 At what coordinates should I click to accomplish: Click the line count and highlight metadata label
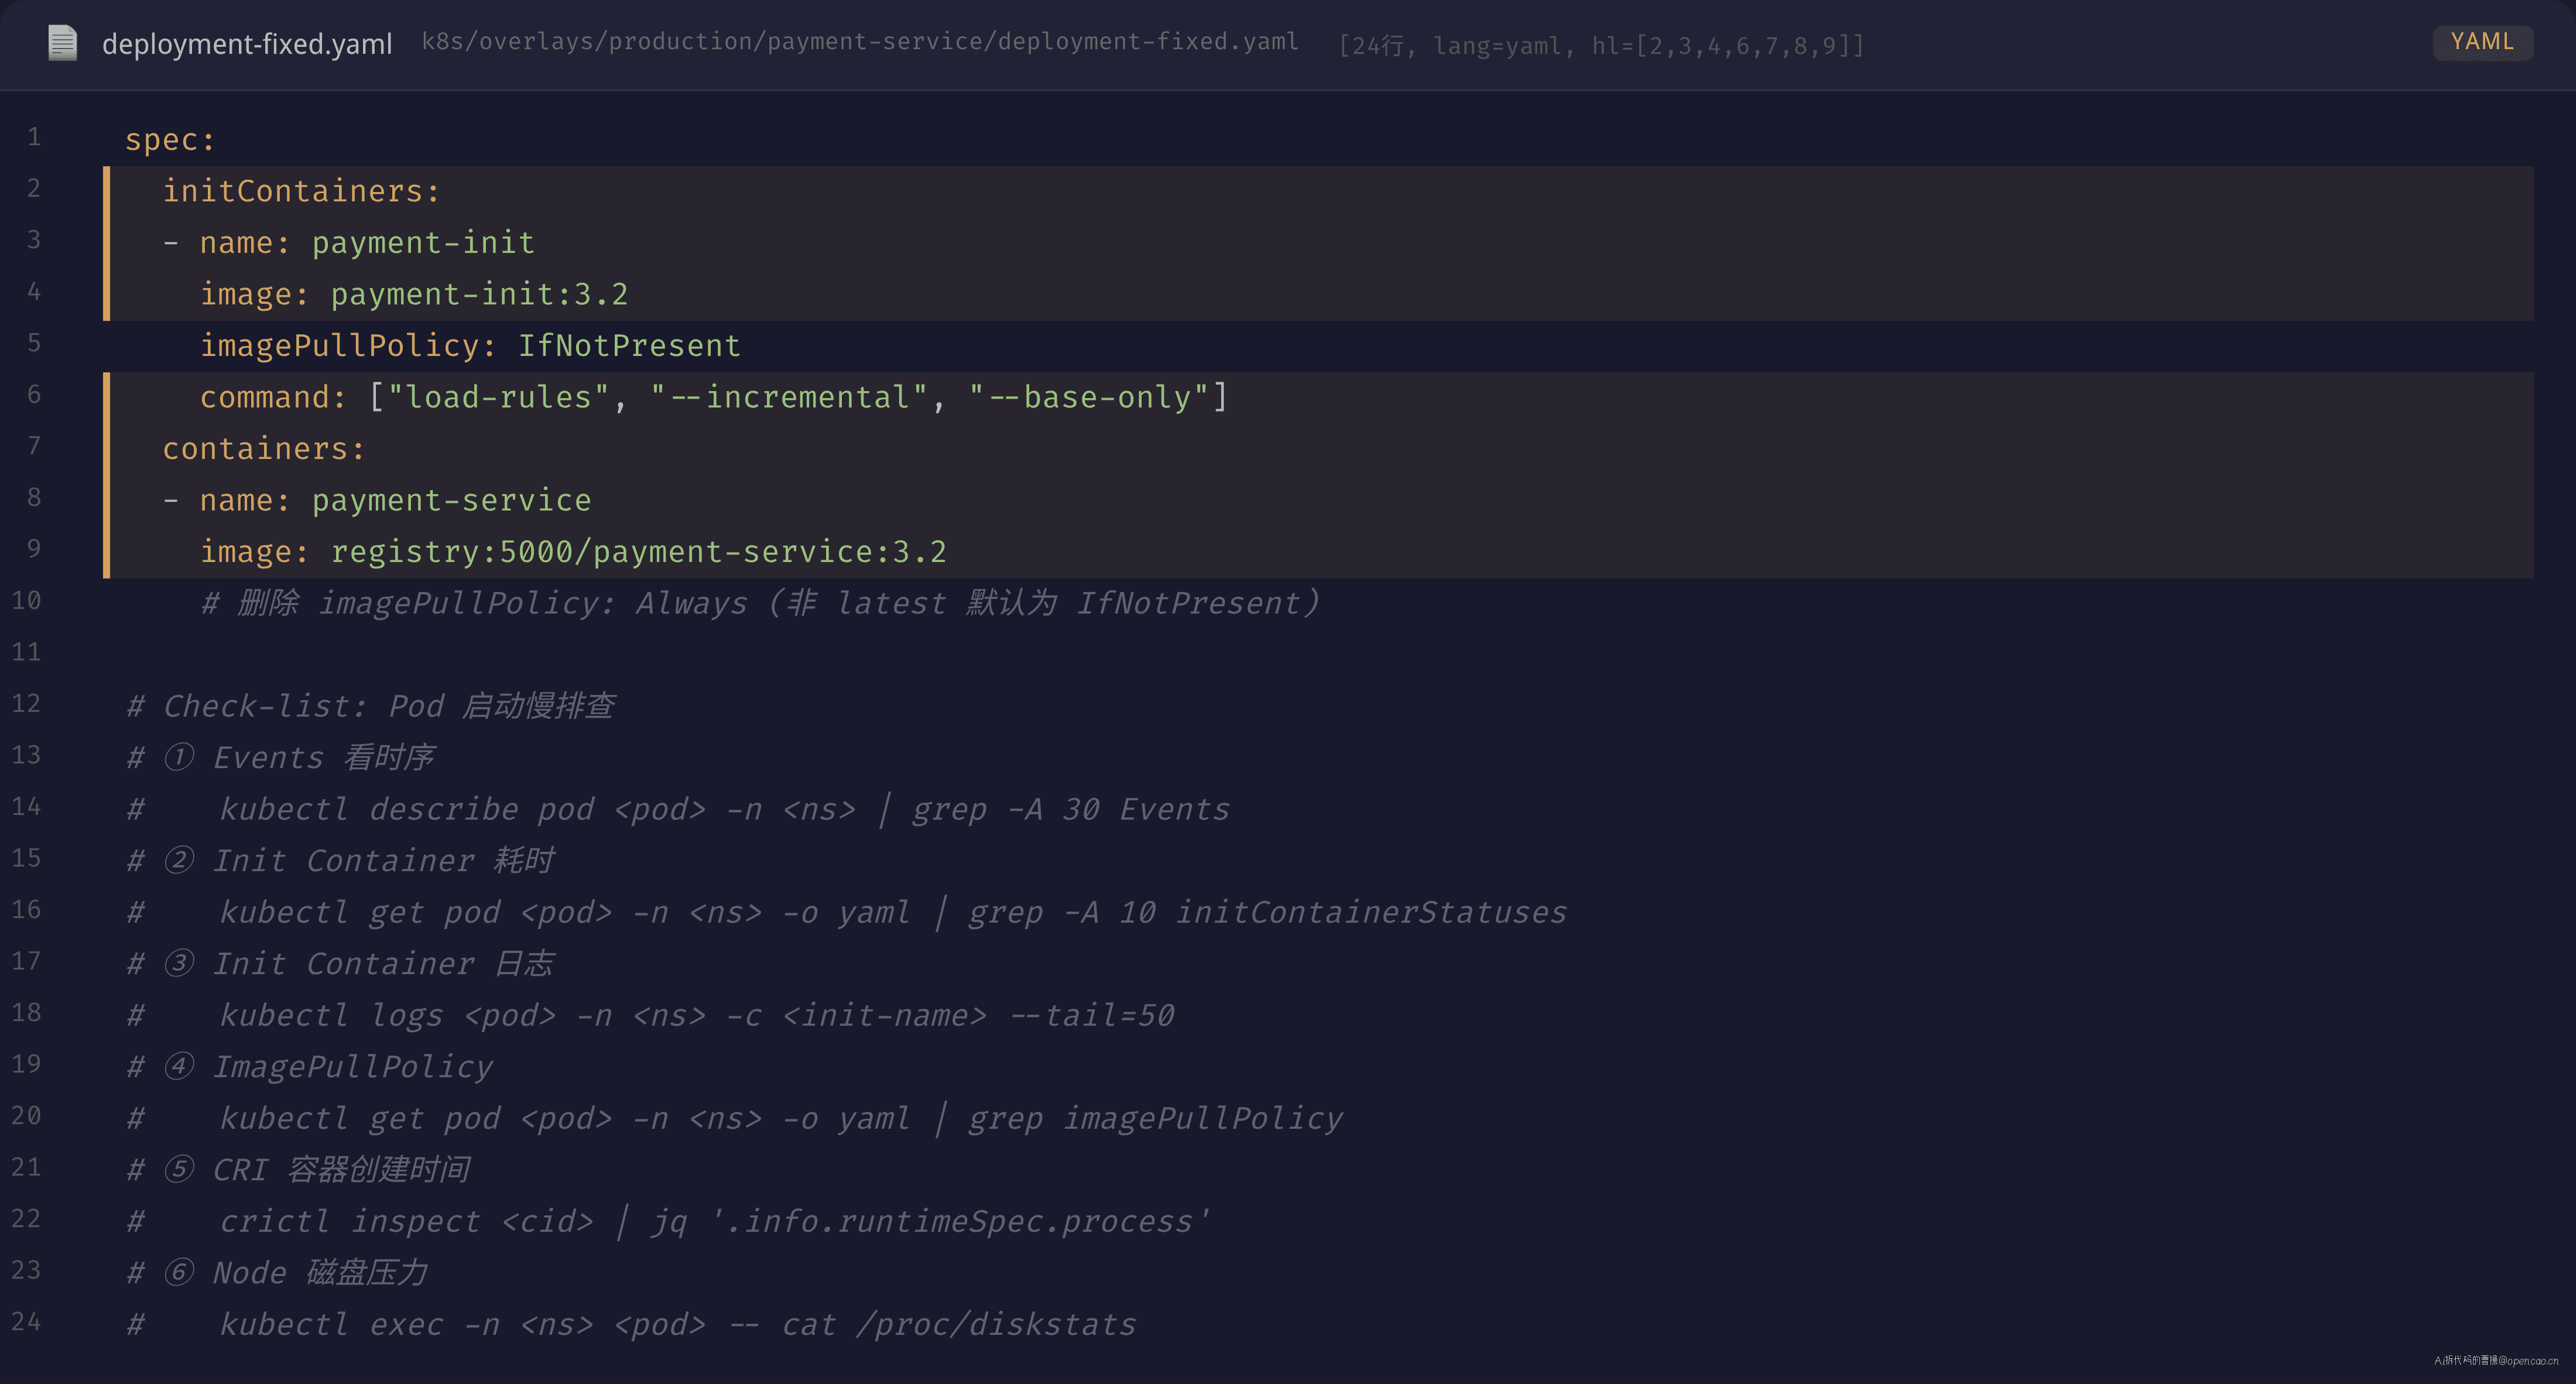tap(1601, 46)
